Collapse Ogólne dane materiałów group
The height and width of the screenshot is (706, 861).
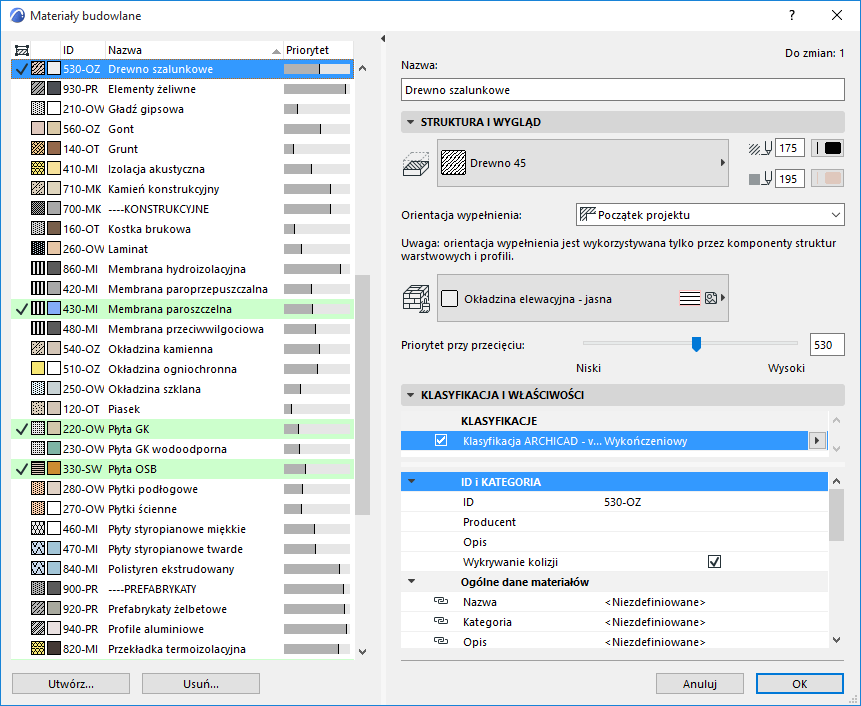click(411, 581)
